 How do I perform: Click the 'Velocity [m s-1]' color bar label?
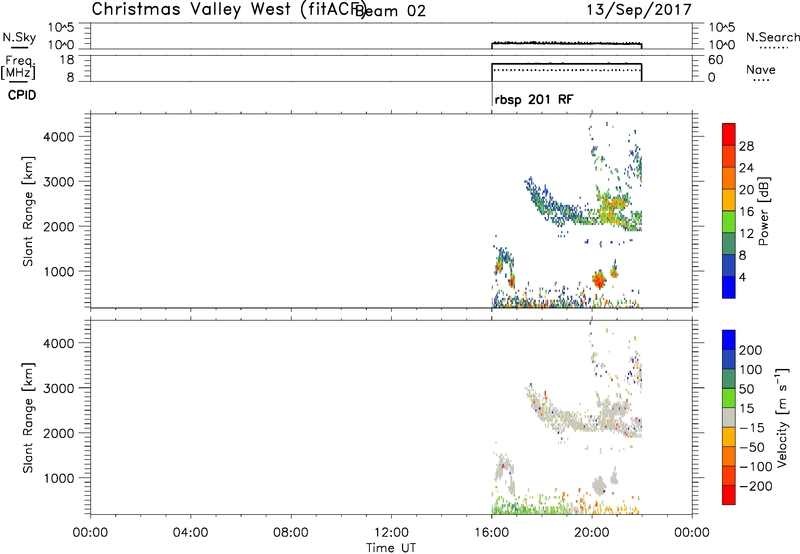pos(783,417)
